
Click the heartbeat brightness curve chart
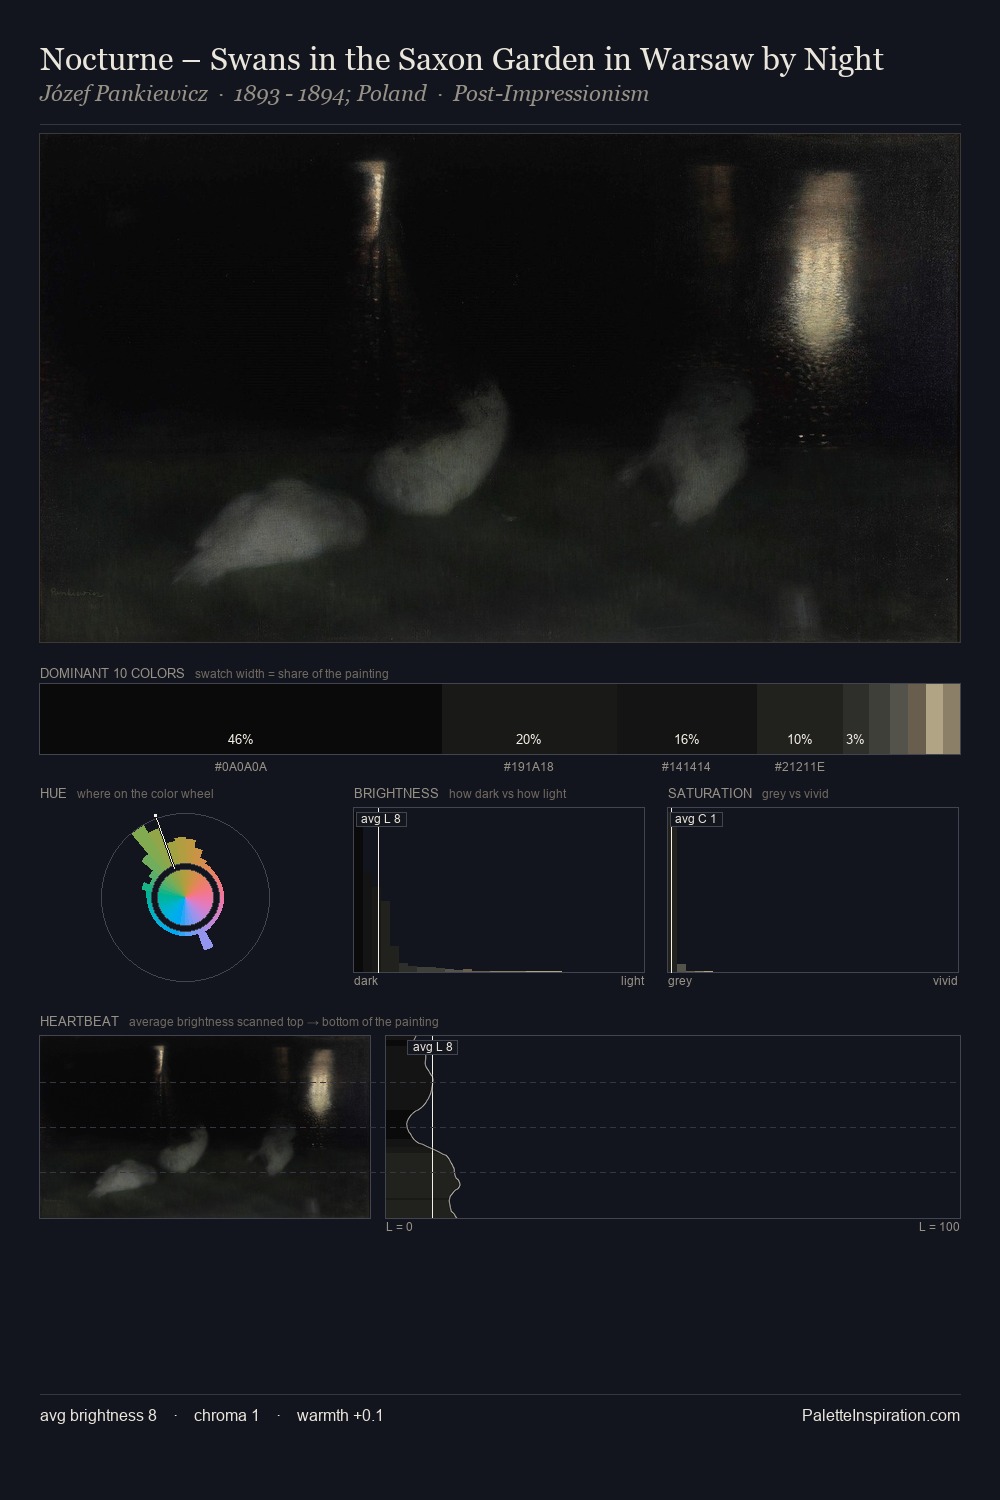pos(673,1127)
